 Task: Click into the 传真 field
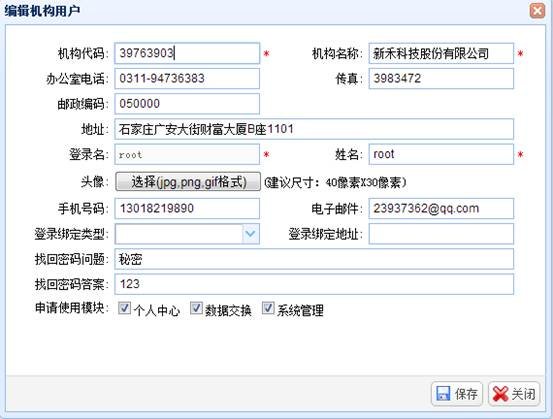pos(441,78)
